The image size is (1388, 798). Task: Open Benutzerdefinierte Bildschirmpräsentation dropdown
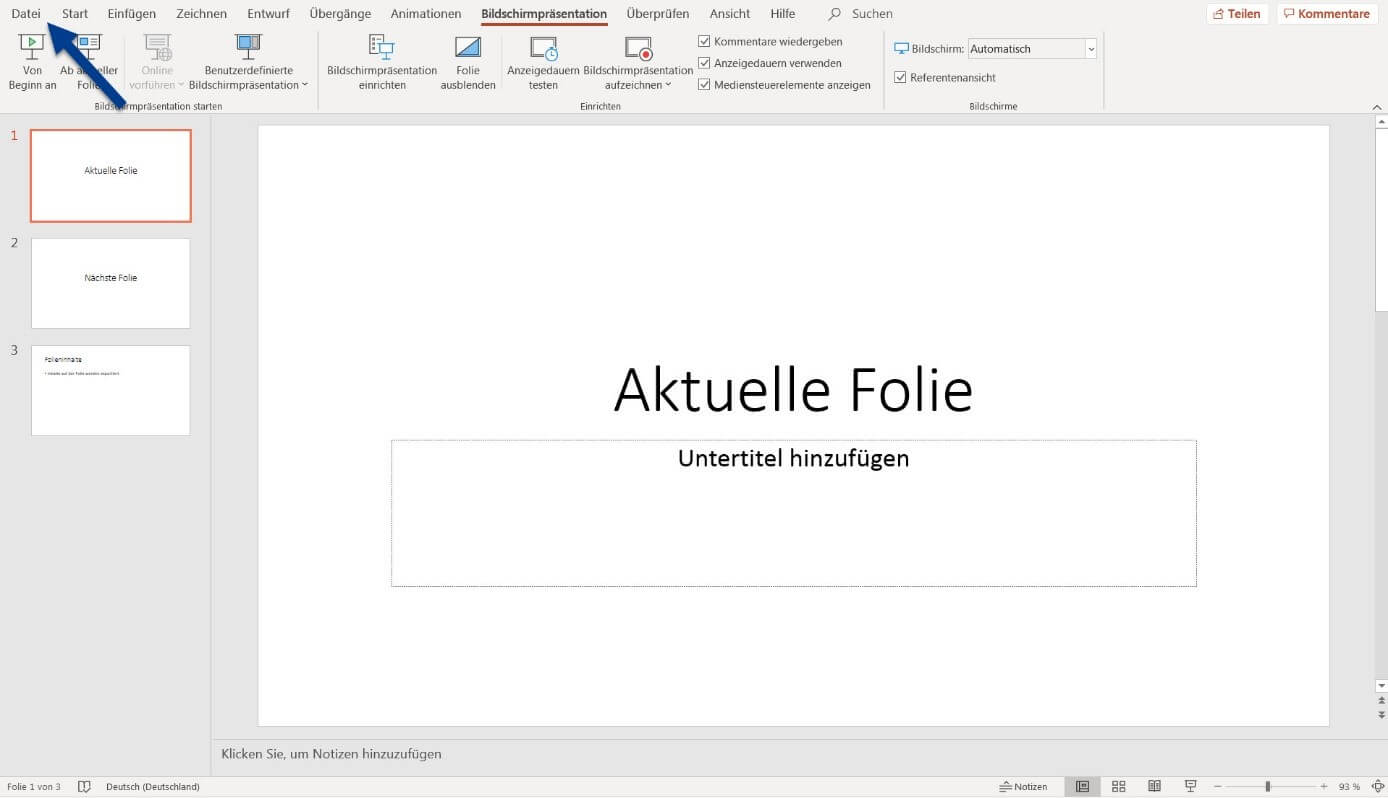(248, 62)
